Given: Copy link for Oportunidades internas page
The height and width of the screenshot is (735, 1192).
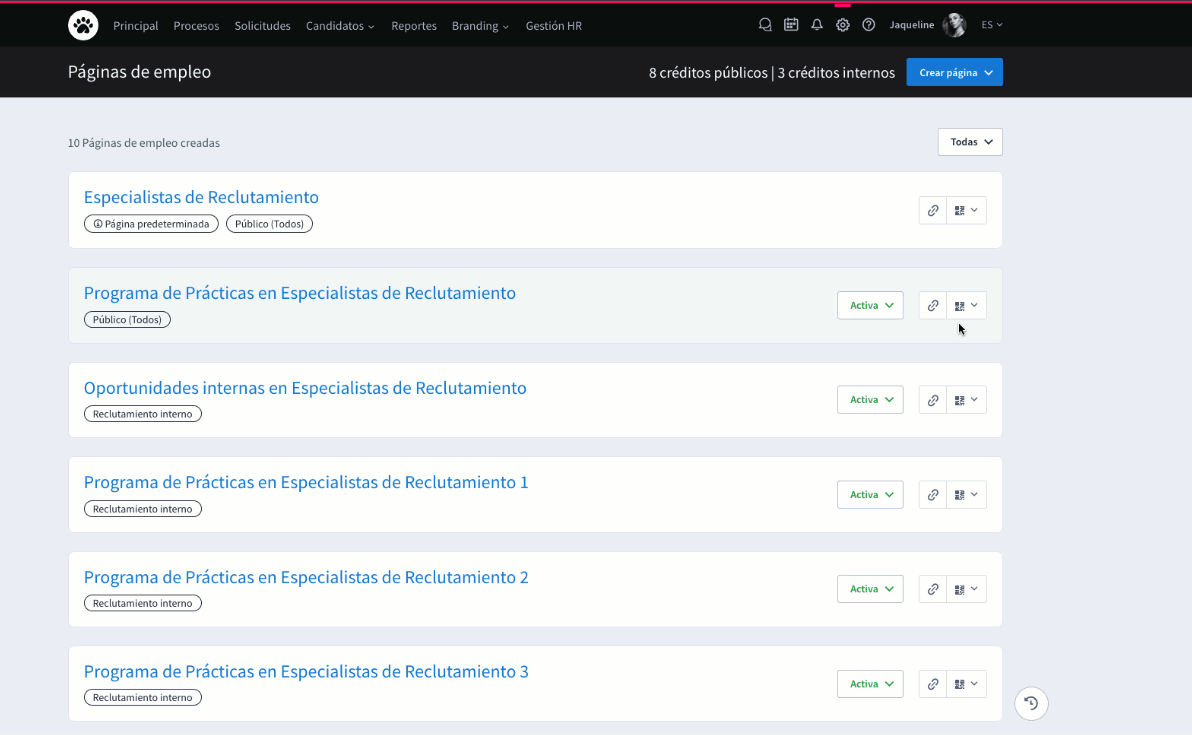Looking at the screenshot, I should point(933,399).
